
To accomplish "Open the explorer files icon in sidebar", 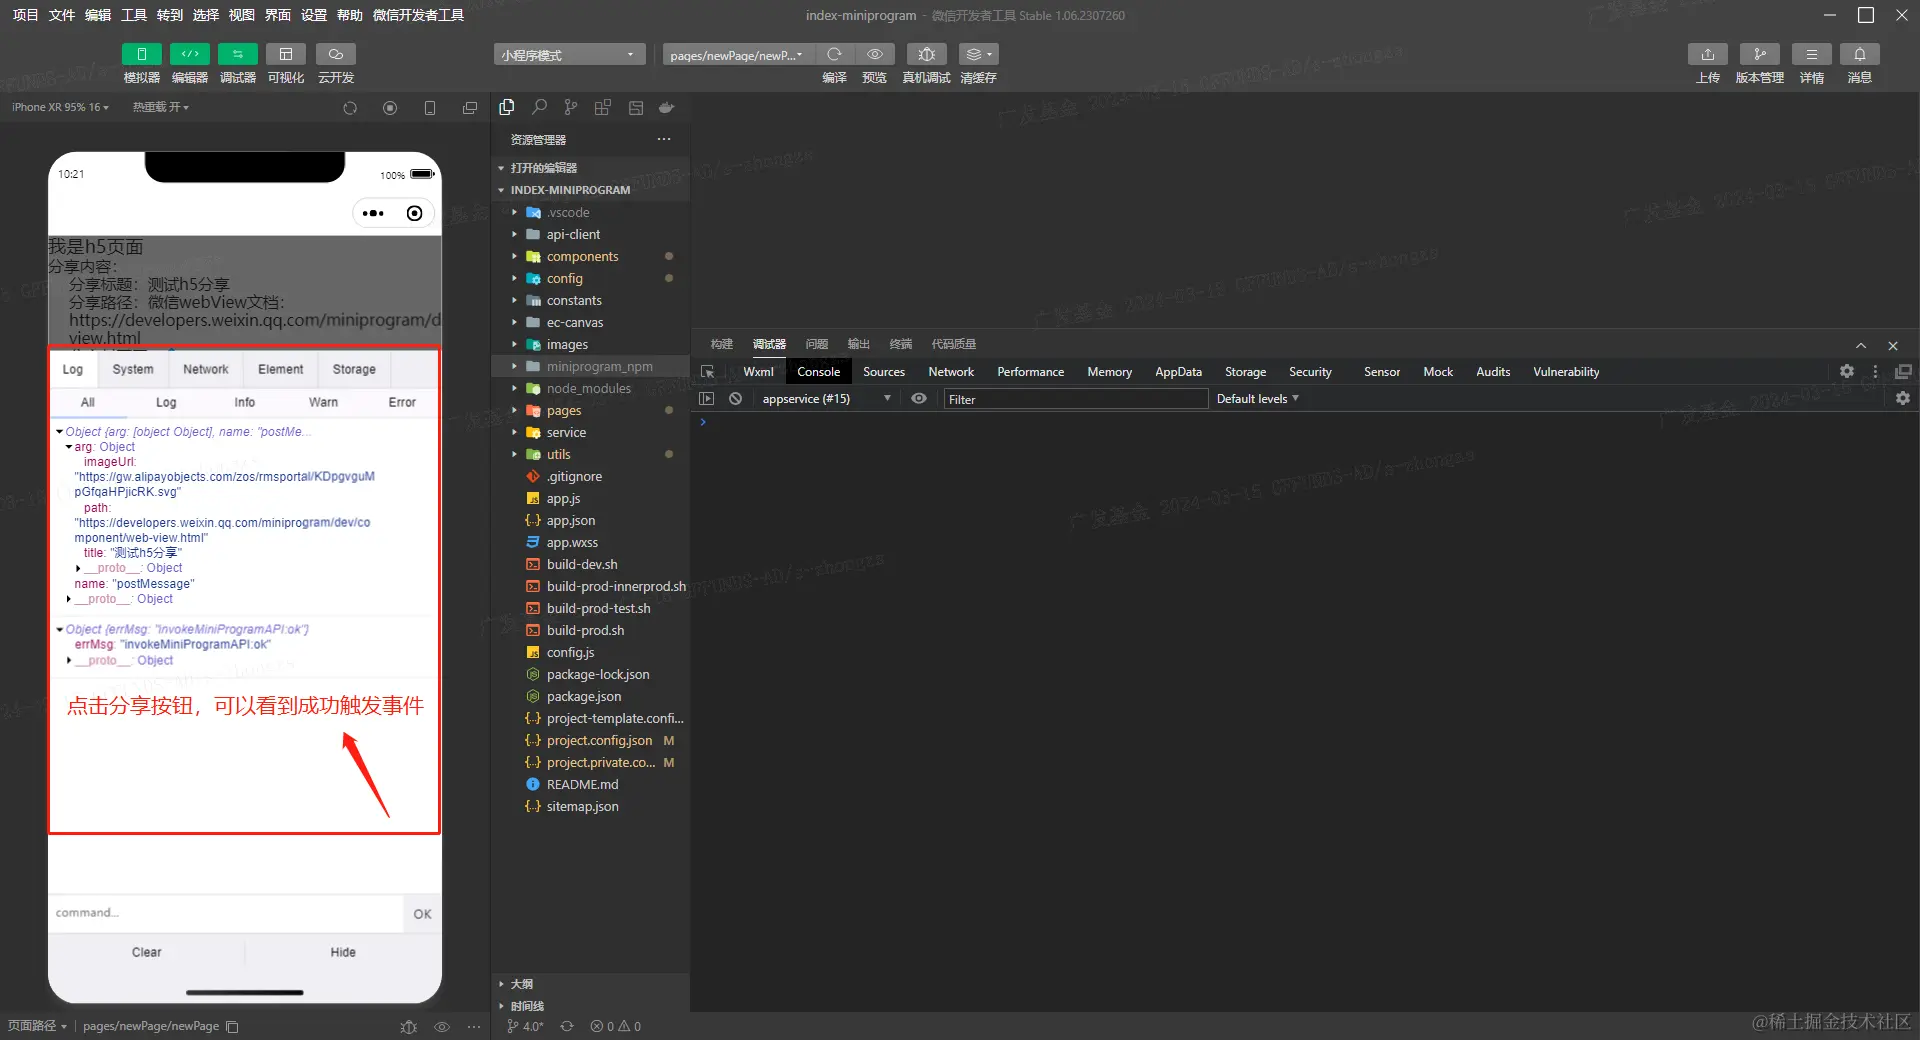I will [x=507, y=107].
